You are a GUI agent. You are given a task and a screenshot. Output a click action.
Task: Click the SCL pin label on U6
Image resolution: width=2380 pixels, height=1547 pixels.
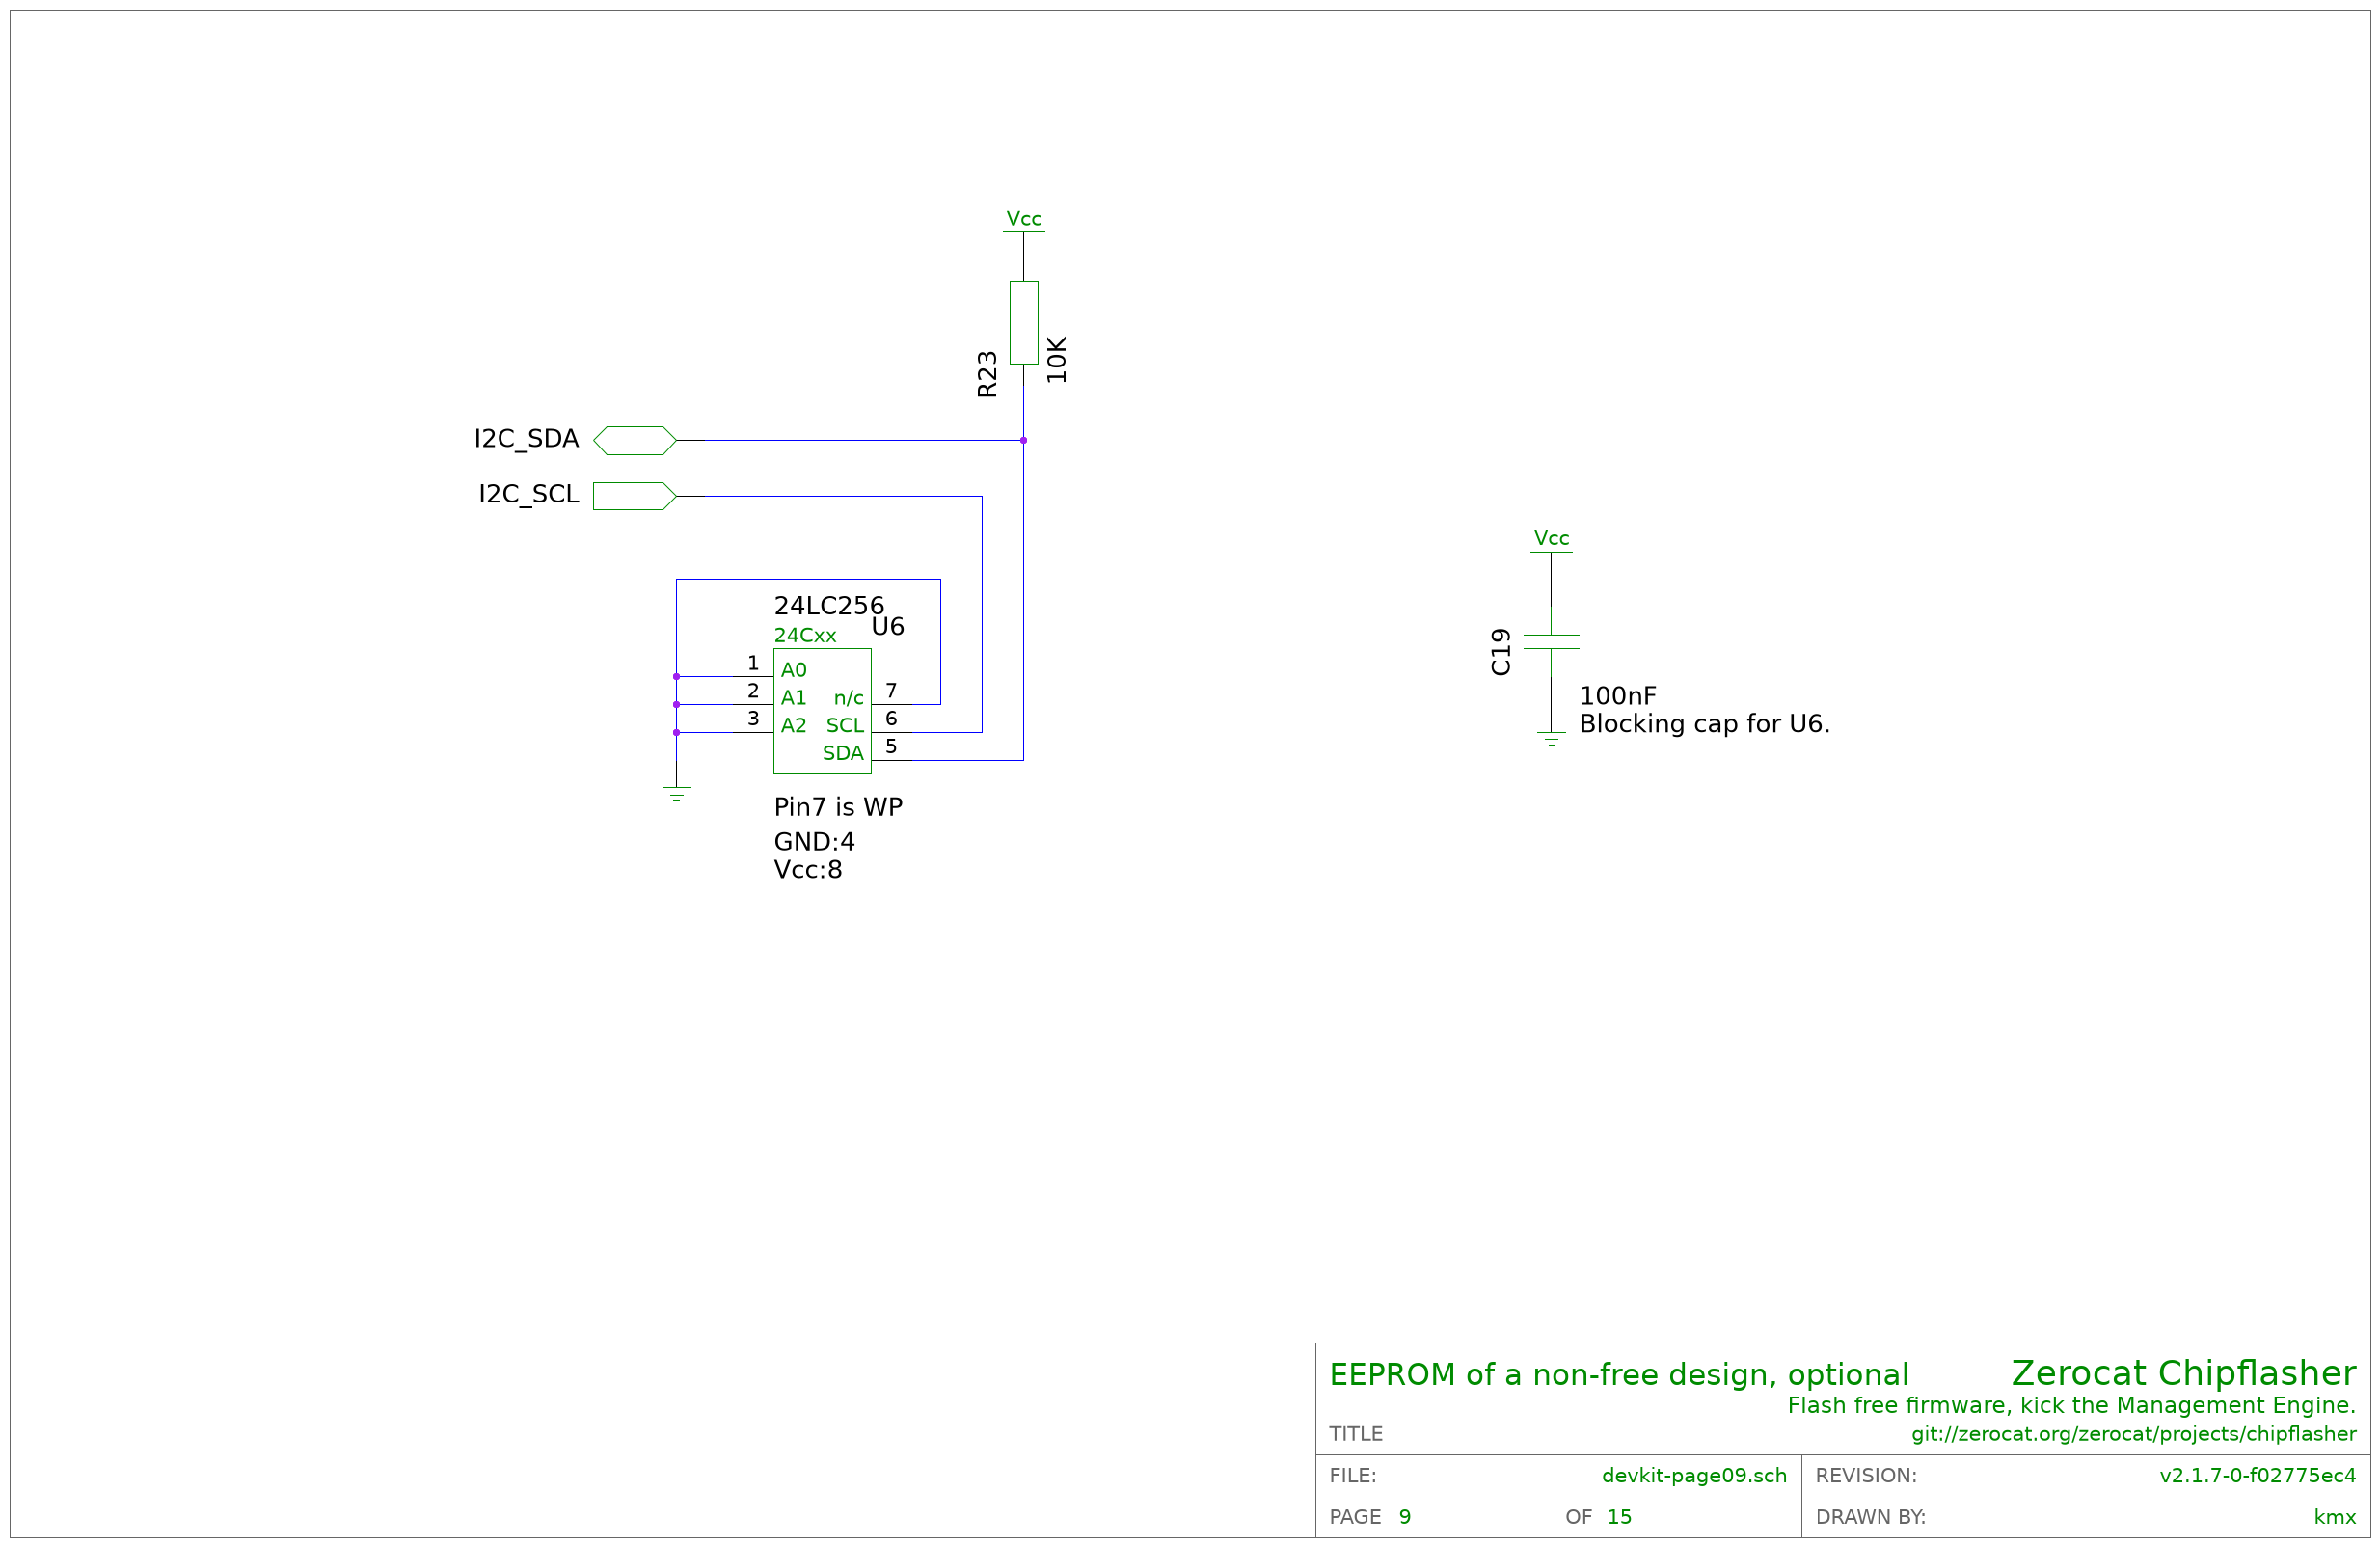(x=845, y=726)
